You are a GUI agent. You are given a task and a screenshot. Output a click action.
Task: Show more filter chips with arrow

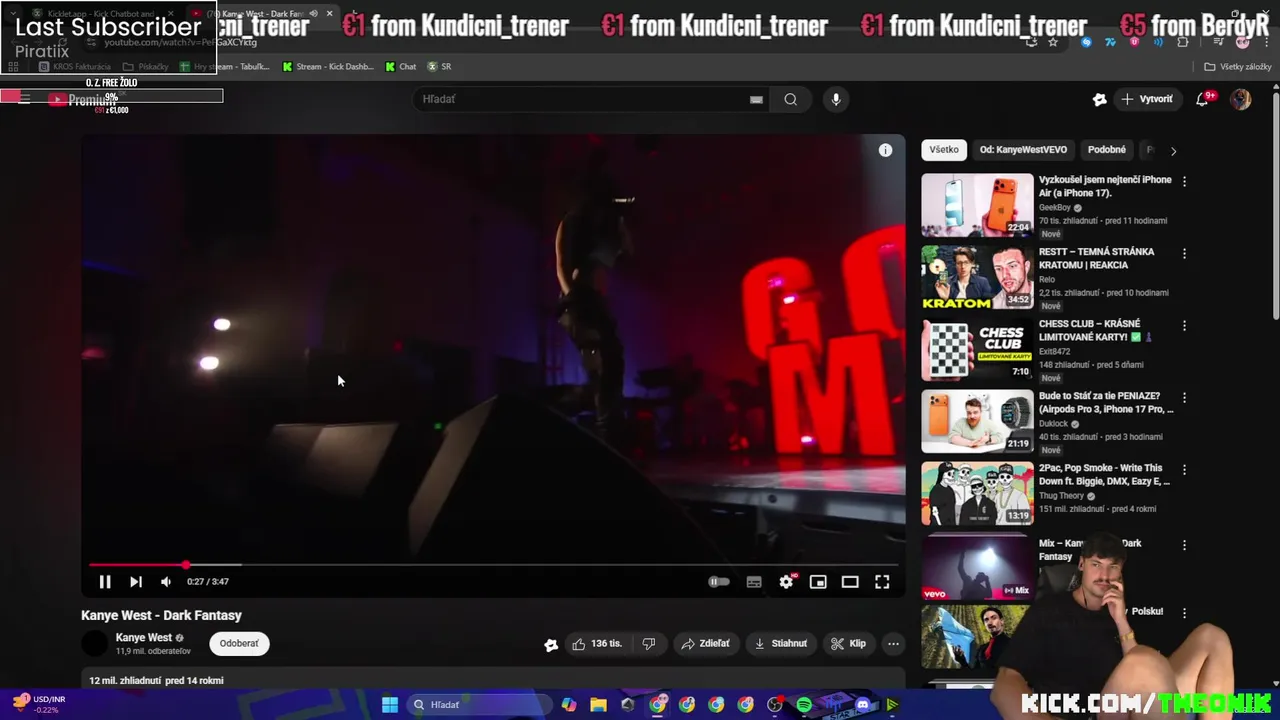point(1173,151)
